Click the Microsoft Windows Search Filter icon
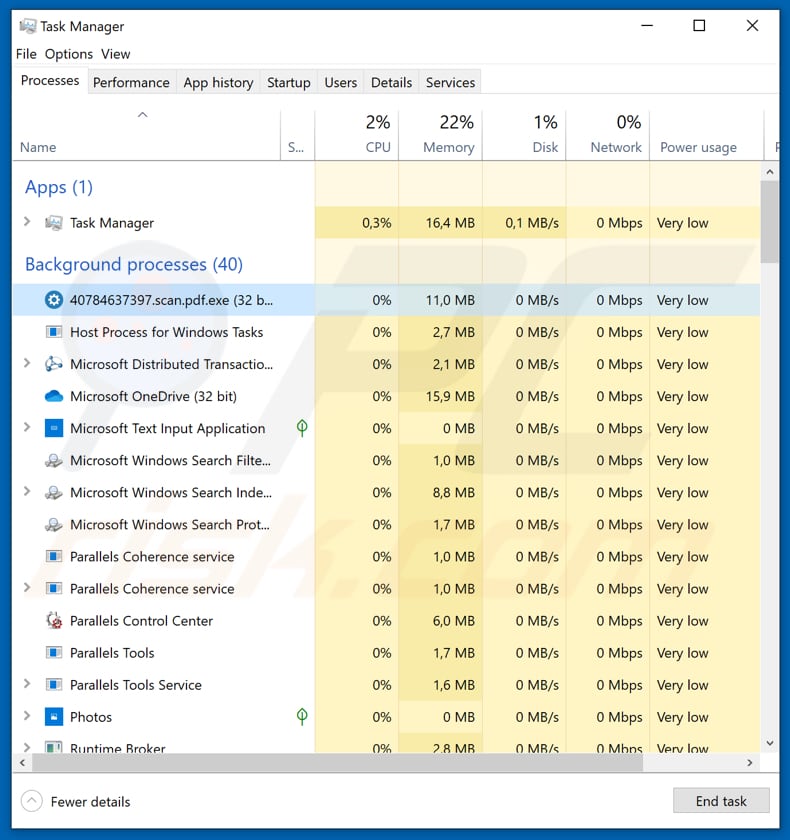This screenshot has width=790, height=840. click(x=54, y=461)
